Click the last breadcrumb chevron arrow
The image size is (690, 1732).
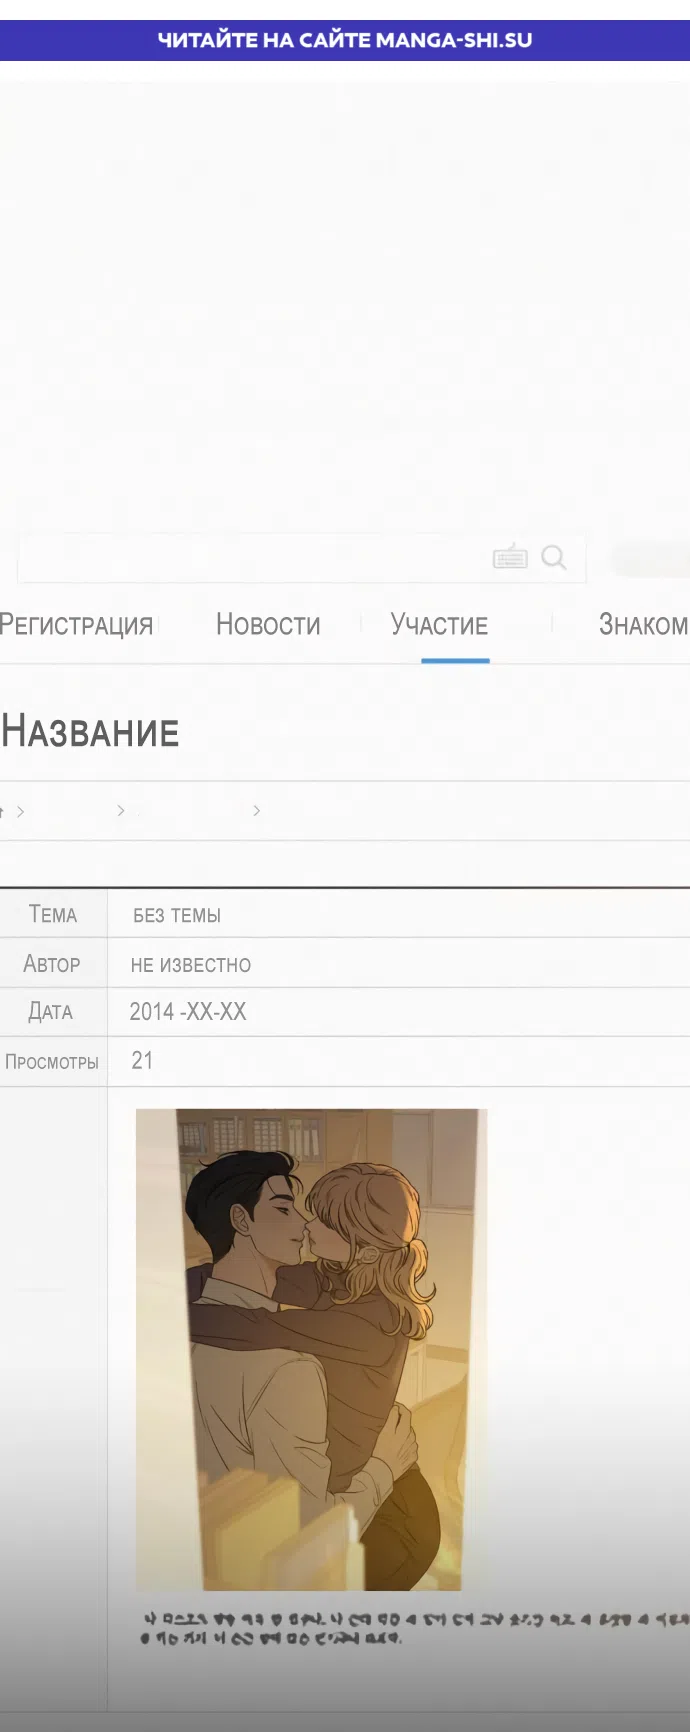(257, 810)
